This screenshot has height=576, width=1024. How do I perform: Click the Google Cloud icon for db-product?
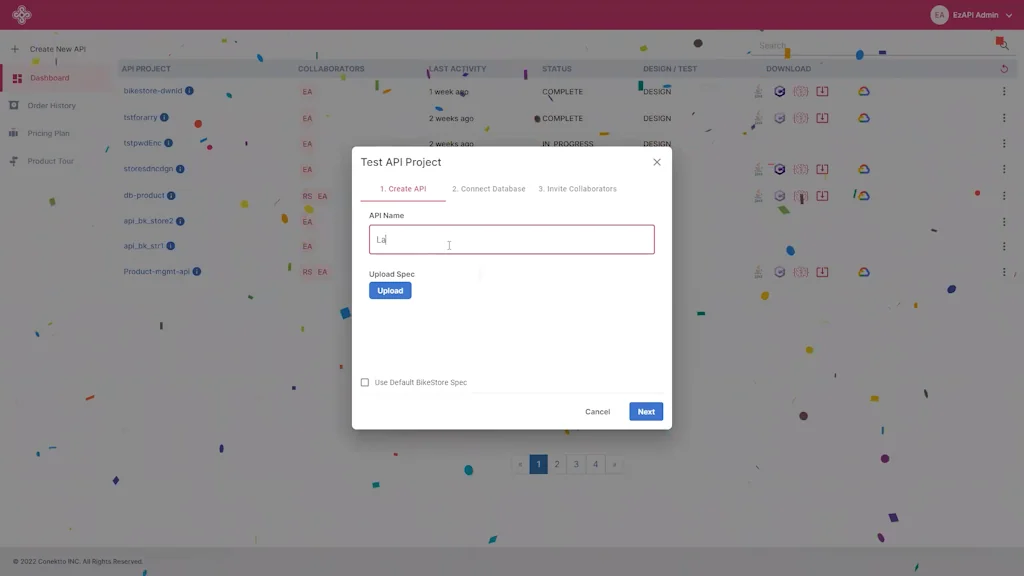pyautogui.click(x=864, y=196)
